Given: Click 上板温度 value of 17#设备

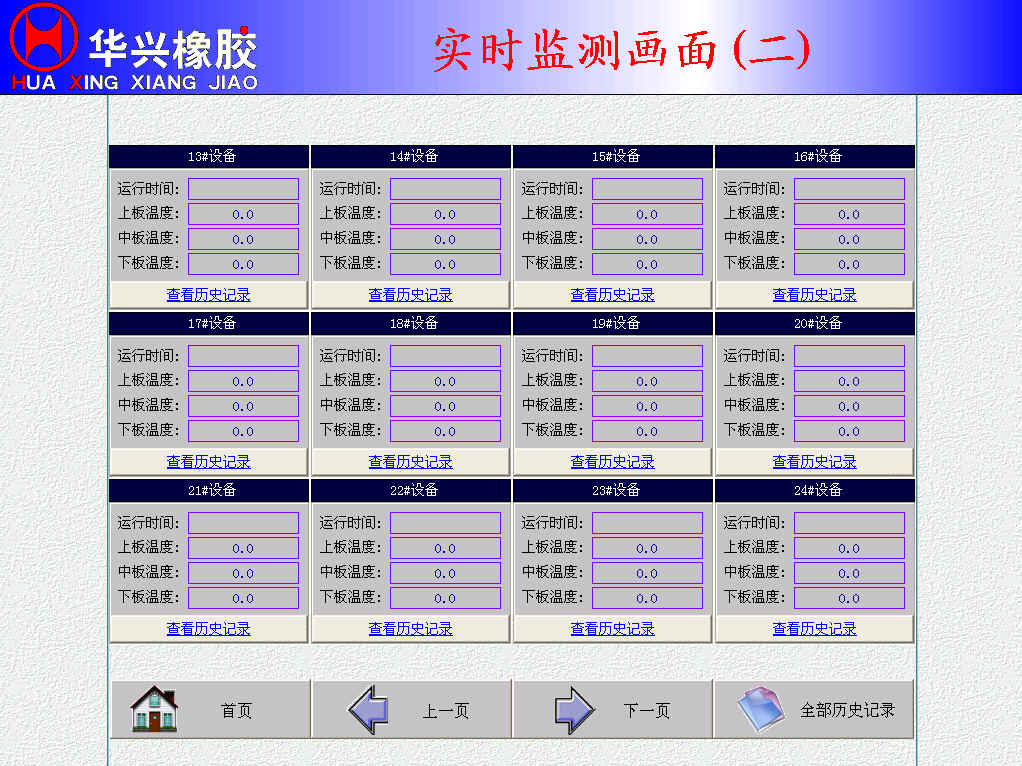Looking at the screenshot, I should pyautogui.click(x=244, y=381).
